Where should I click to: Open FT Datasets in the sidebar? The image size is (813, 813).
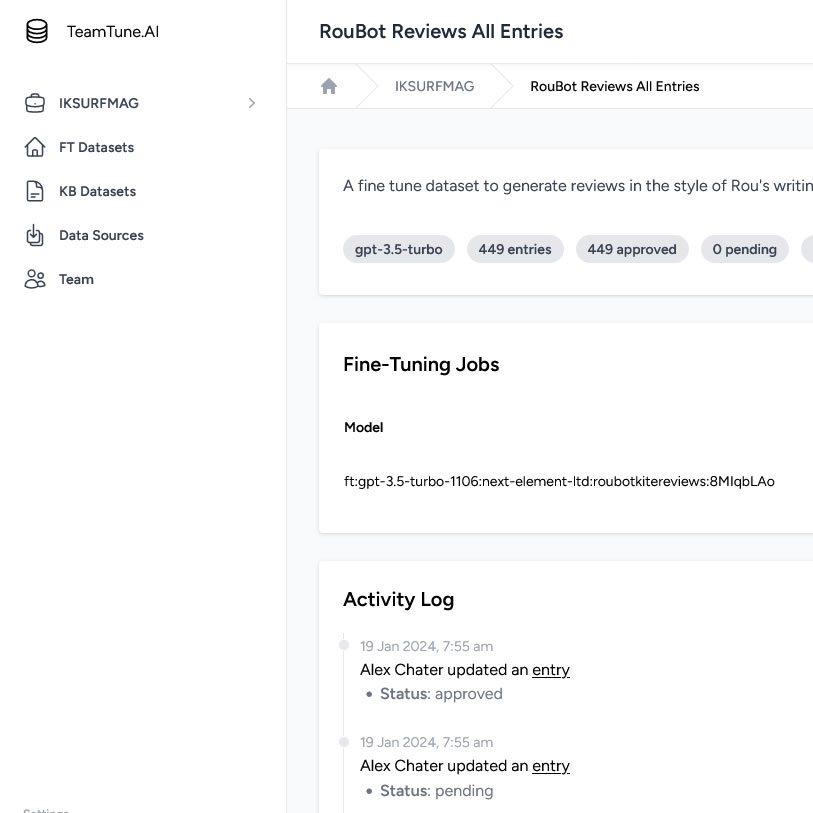click(96, 147)
